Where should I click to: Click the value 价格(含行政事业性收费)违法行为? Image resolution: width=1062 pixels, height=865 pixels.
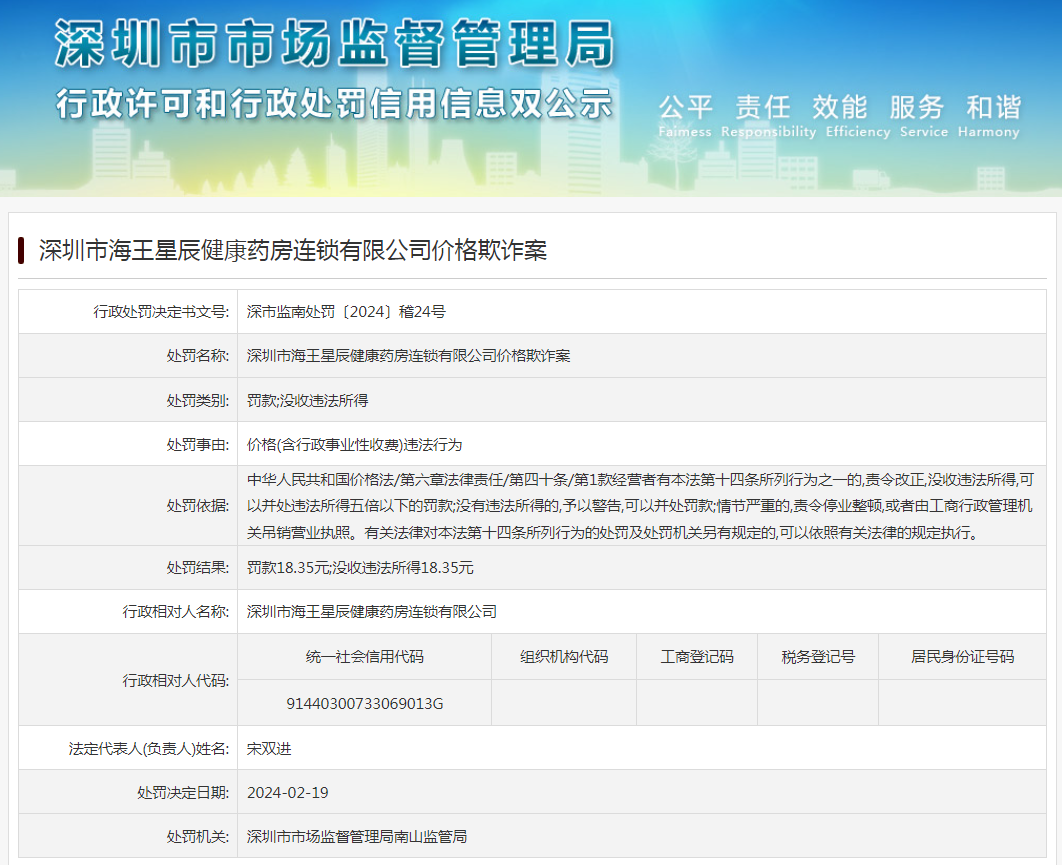[354, 445]
